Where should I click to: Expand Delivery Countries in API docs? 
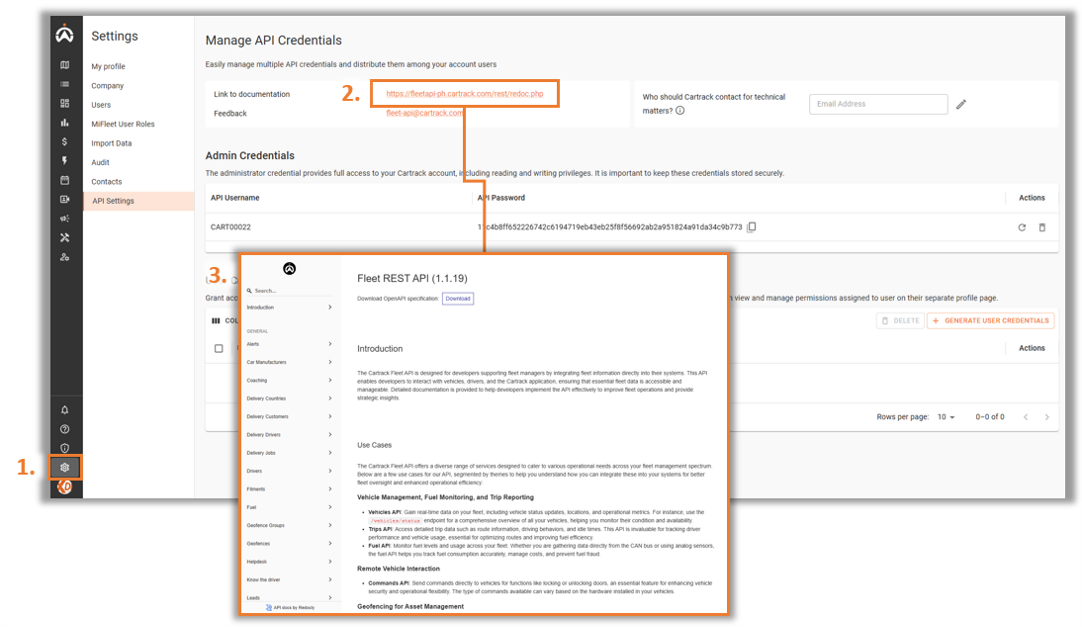pos(290,399)
